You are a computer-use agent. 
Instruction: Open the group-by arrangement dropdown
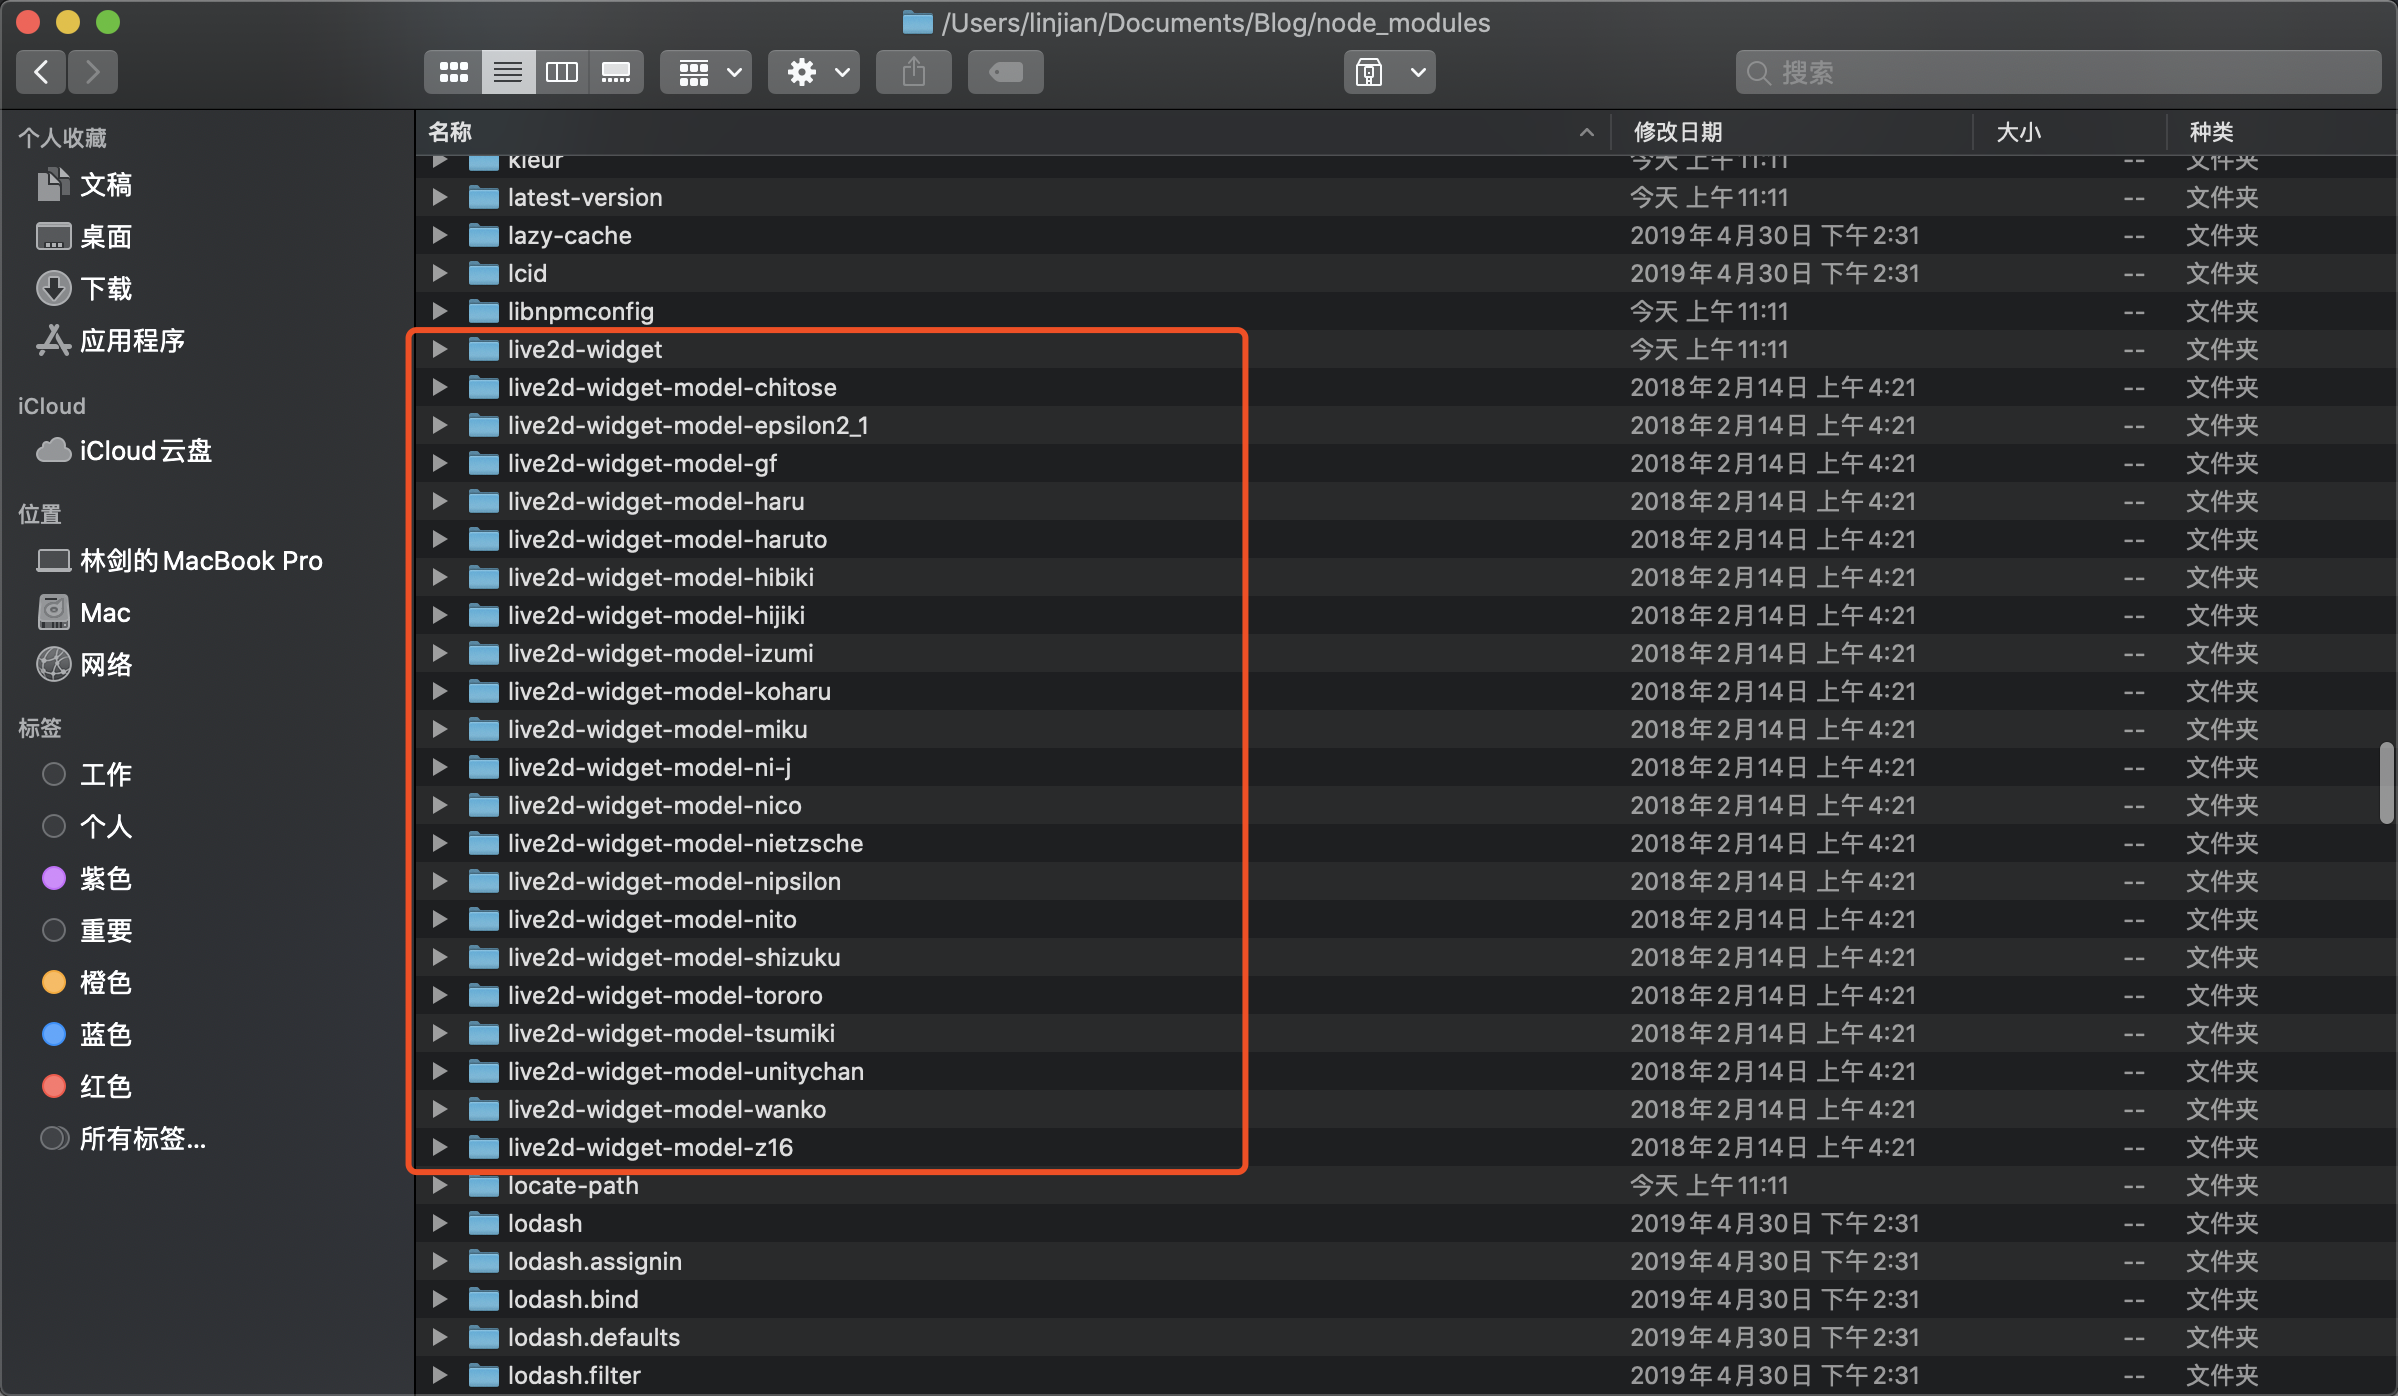707,72
